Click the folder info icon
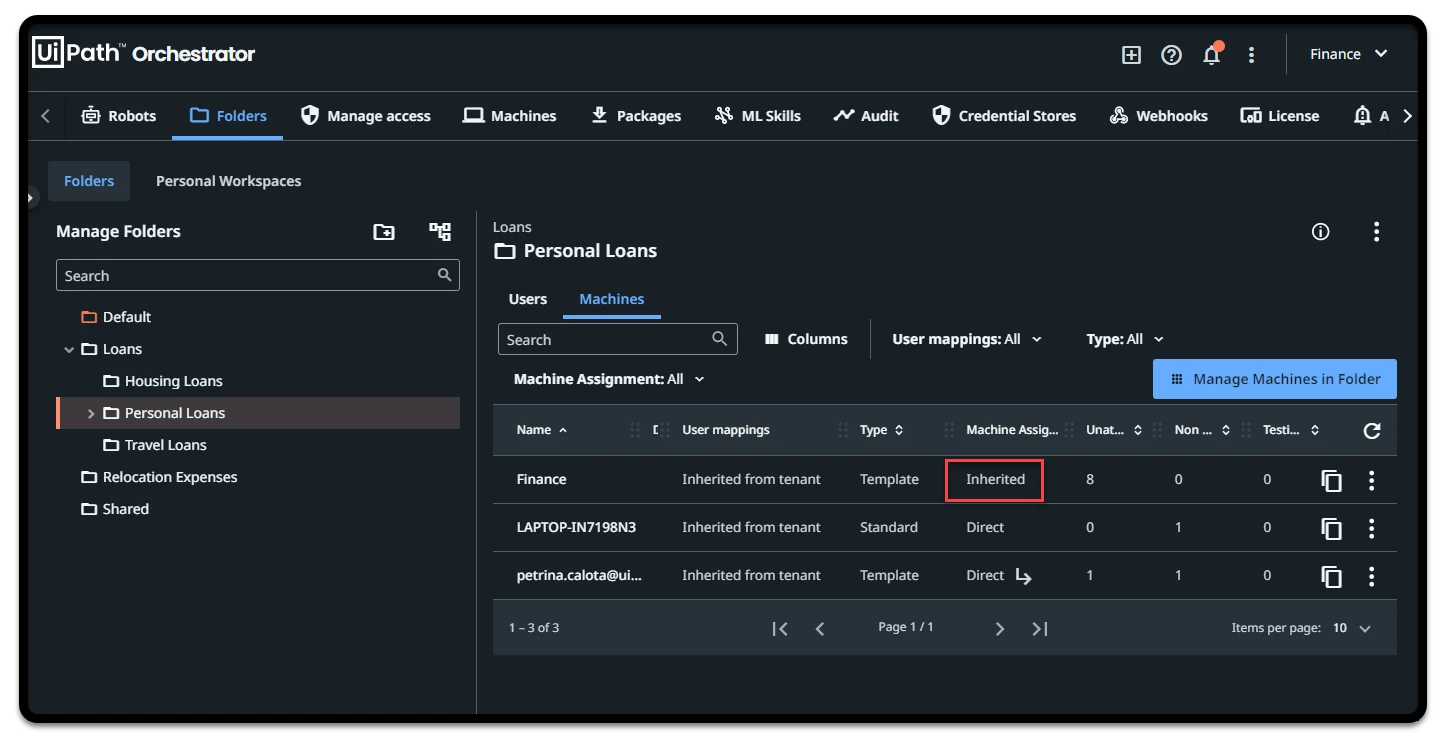This screenshot has width=1445, height=738. [1321, 232]
